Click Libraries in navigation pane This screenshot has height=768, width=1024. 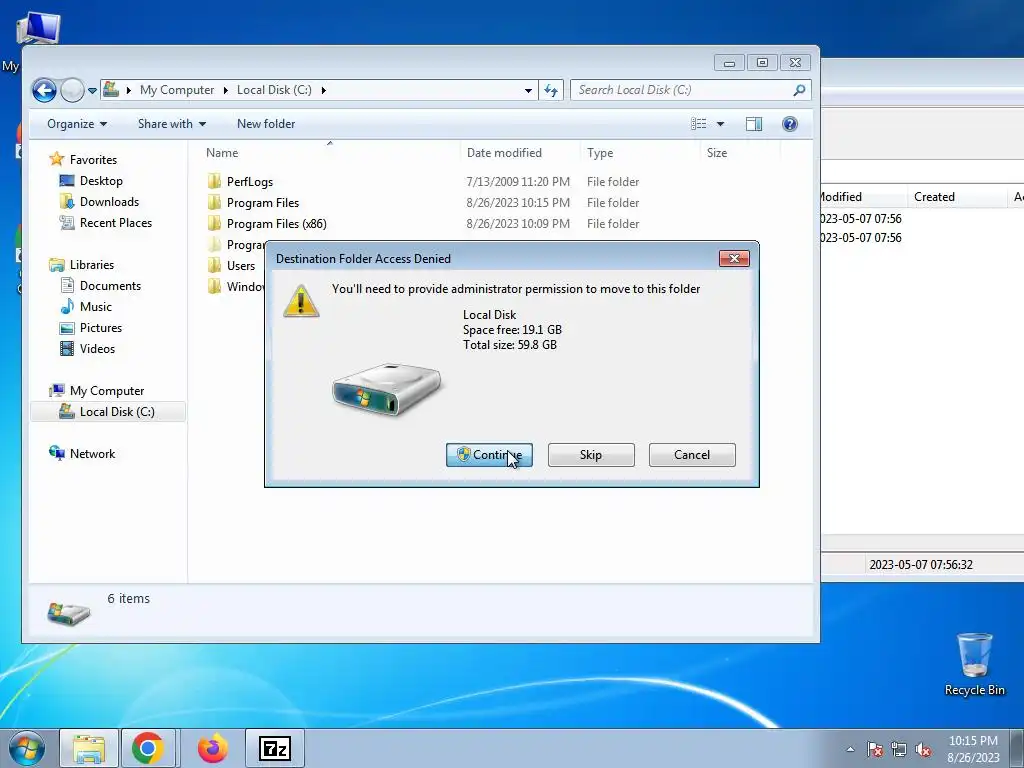click(x=91, y=265)
